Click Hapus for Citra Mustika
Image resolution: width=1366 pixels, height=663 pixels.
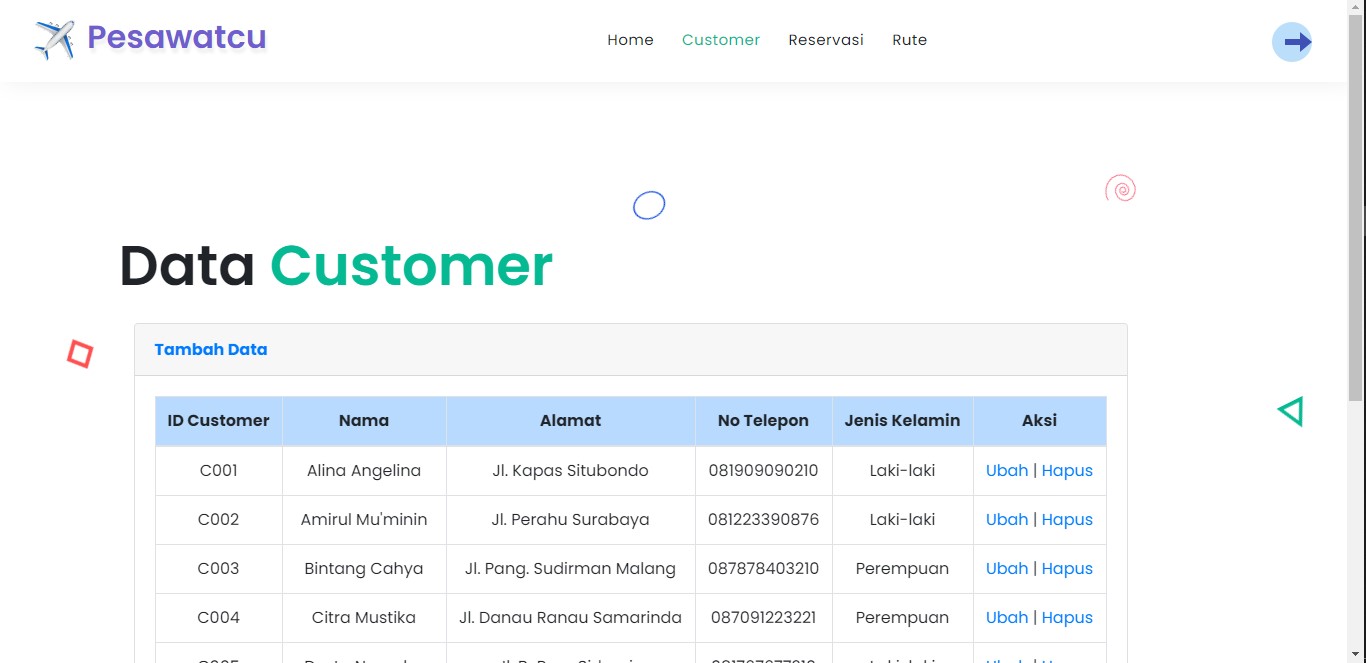[x=1067, y=618]
